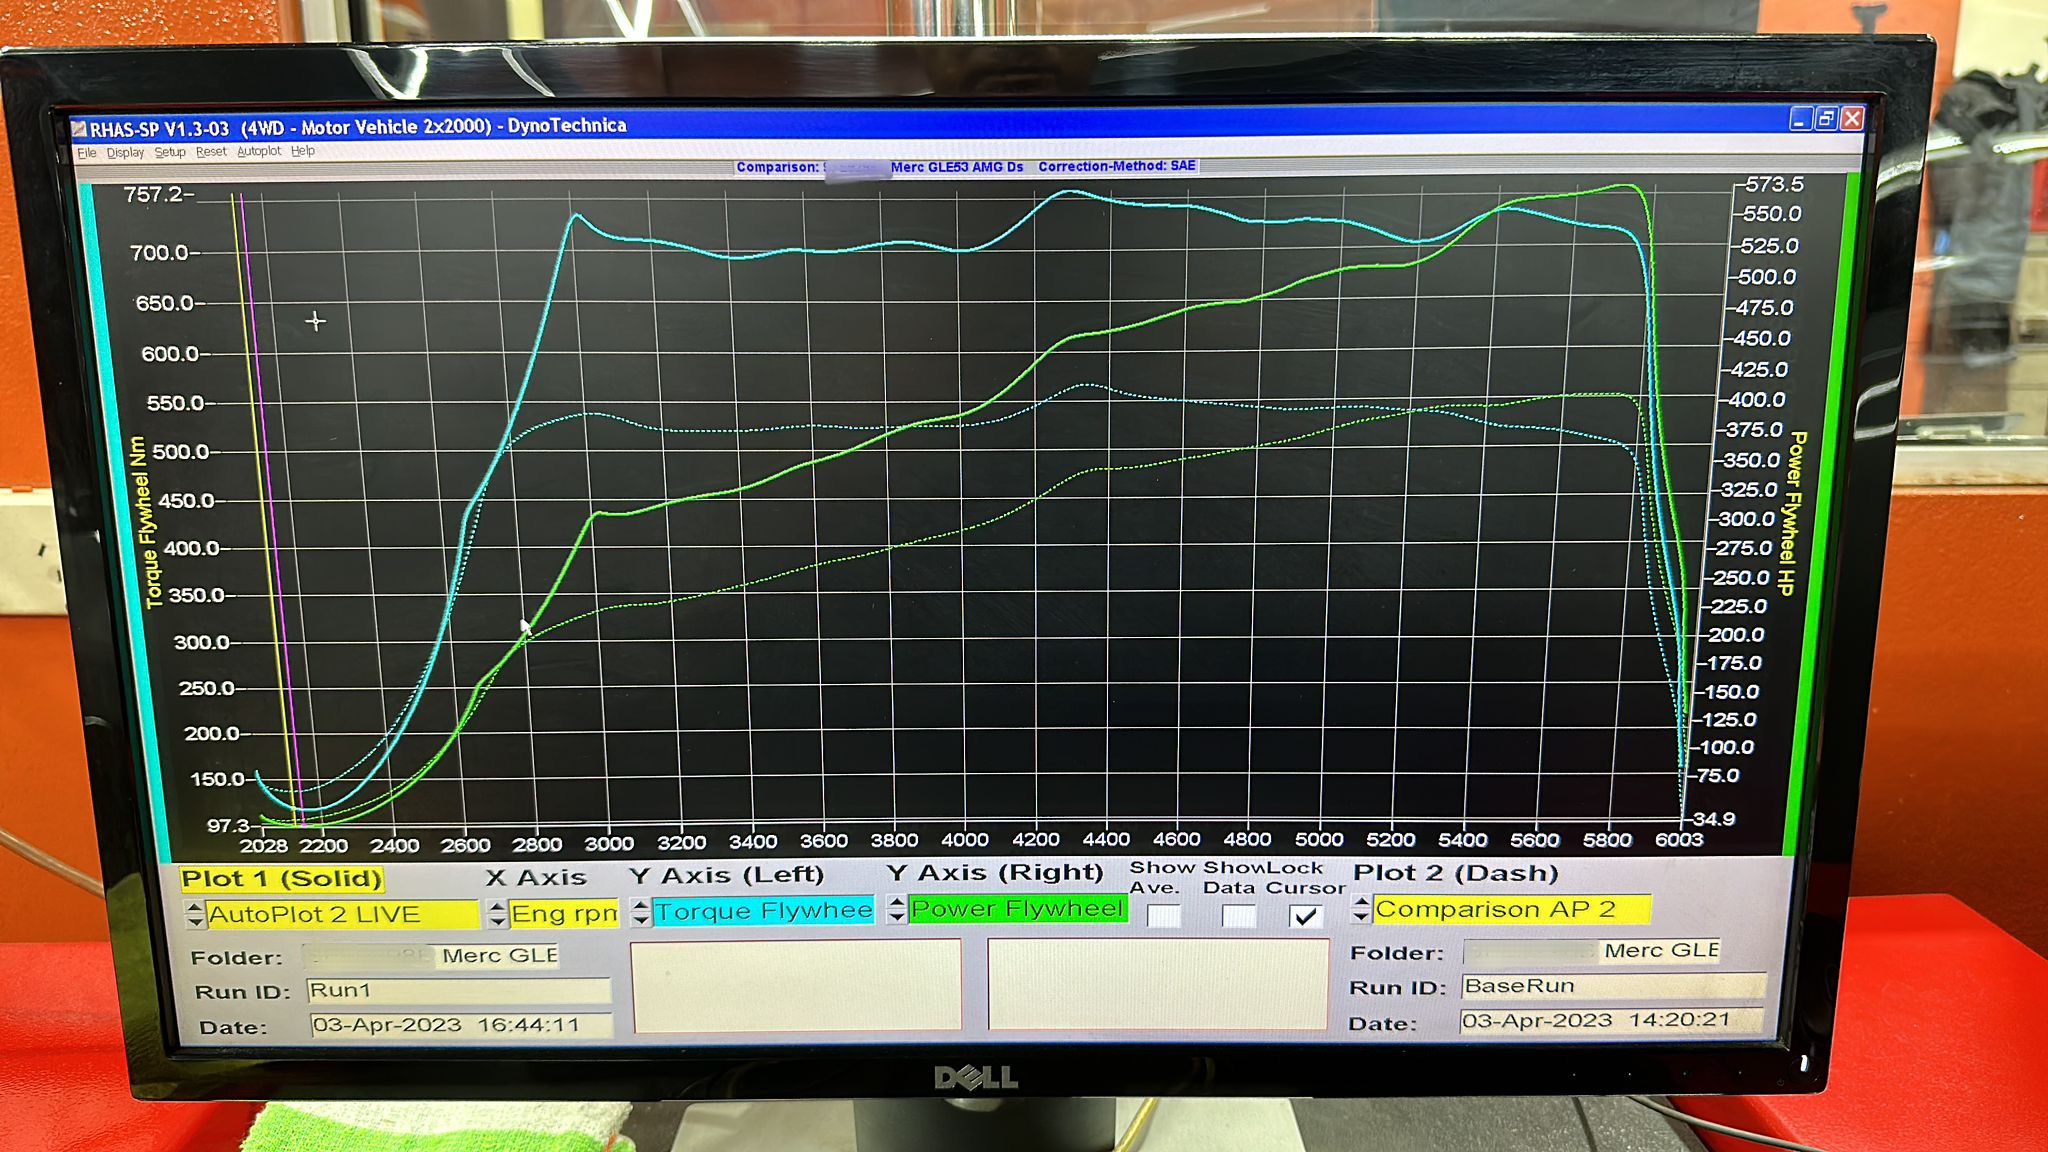Uncheck the Lock Cursor checkbox
This screenshot has height=1152, width=2048.
pyautogui.click(x=1305, y=916)
